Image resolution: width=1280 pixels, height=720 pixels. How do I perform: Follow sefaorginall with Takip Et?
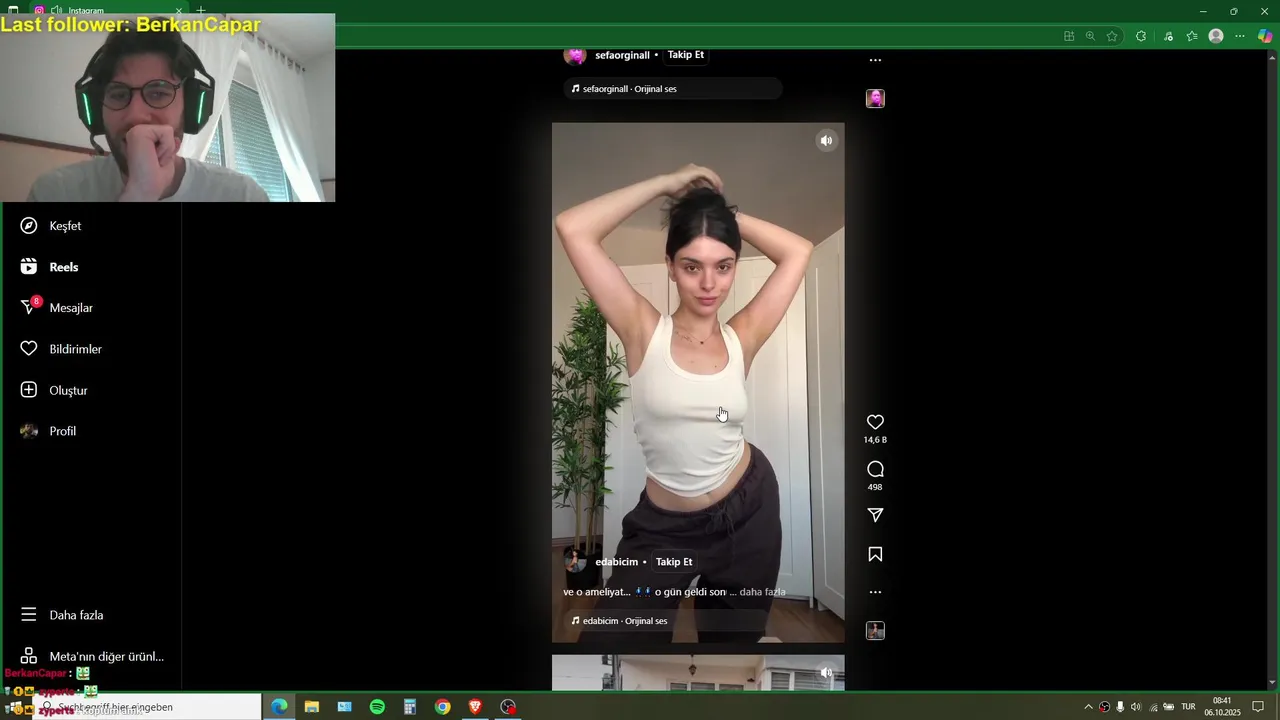(x=686, y=55)
